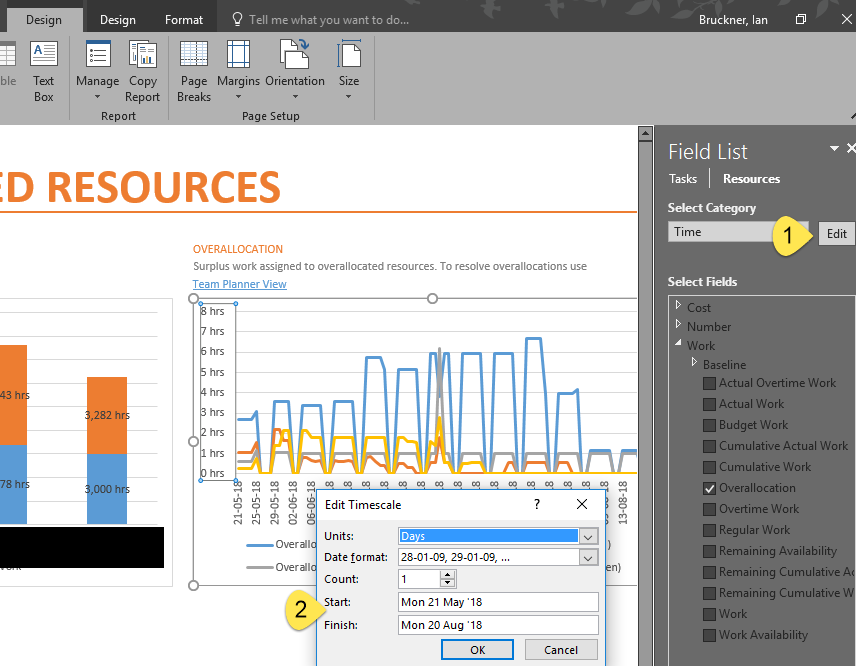
Task: Enable the Cumulative Work checkbox
Action: [x=709, y=468]
